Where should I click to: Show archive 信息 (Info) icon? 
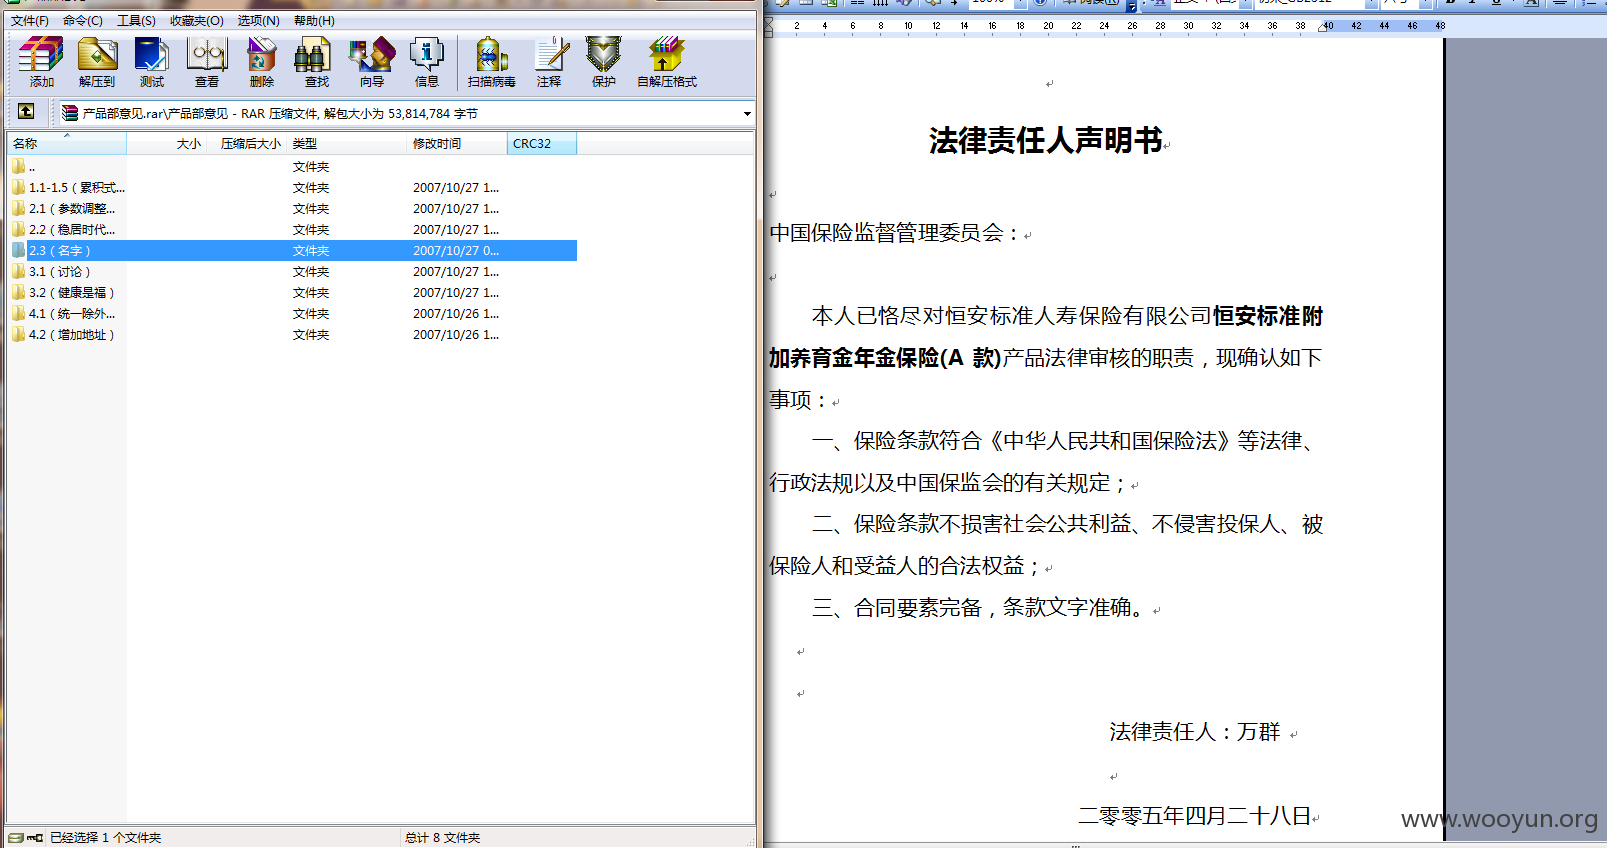pyautogui.click(x=427, y=61)
